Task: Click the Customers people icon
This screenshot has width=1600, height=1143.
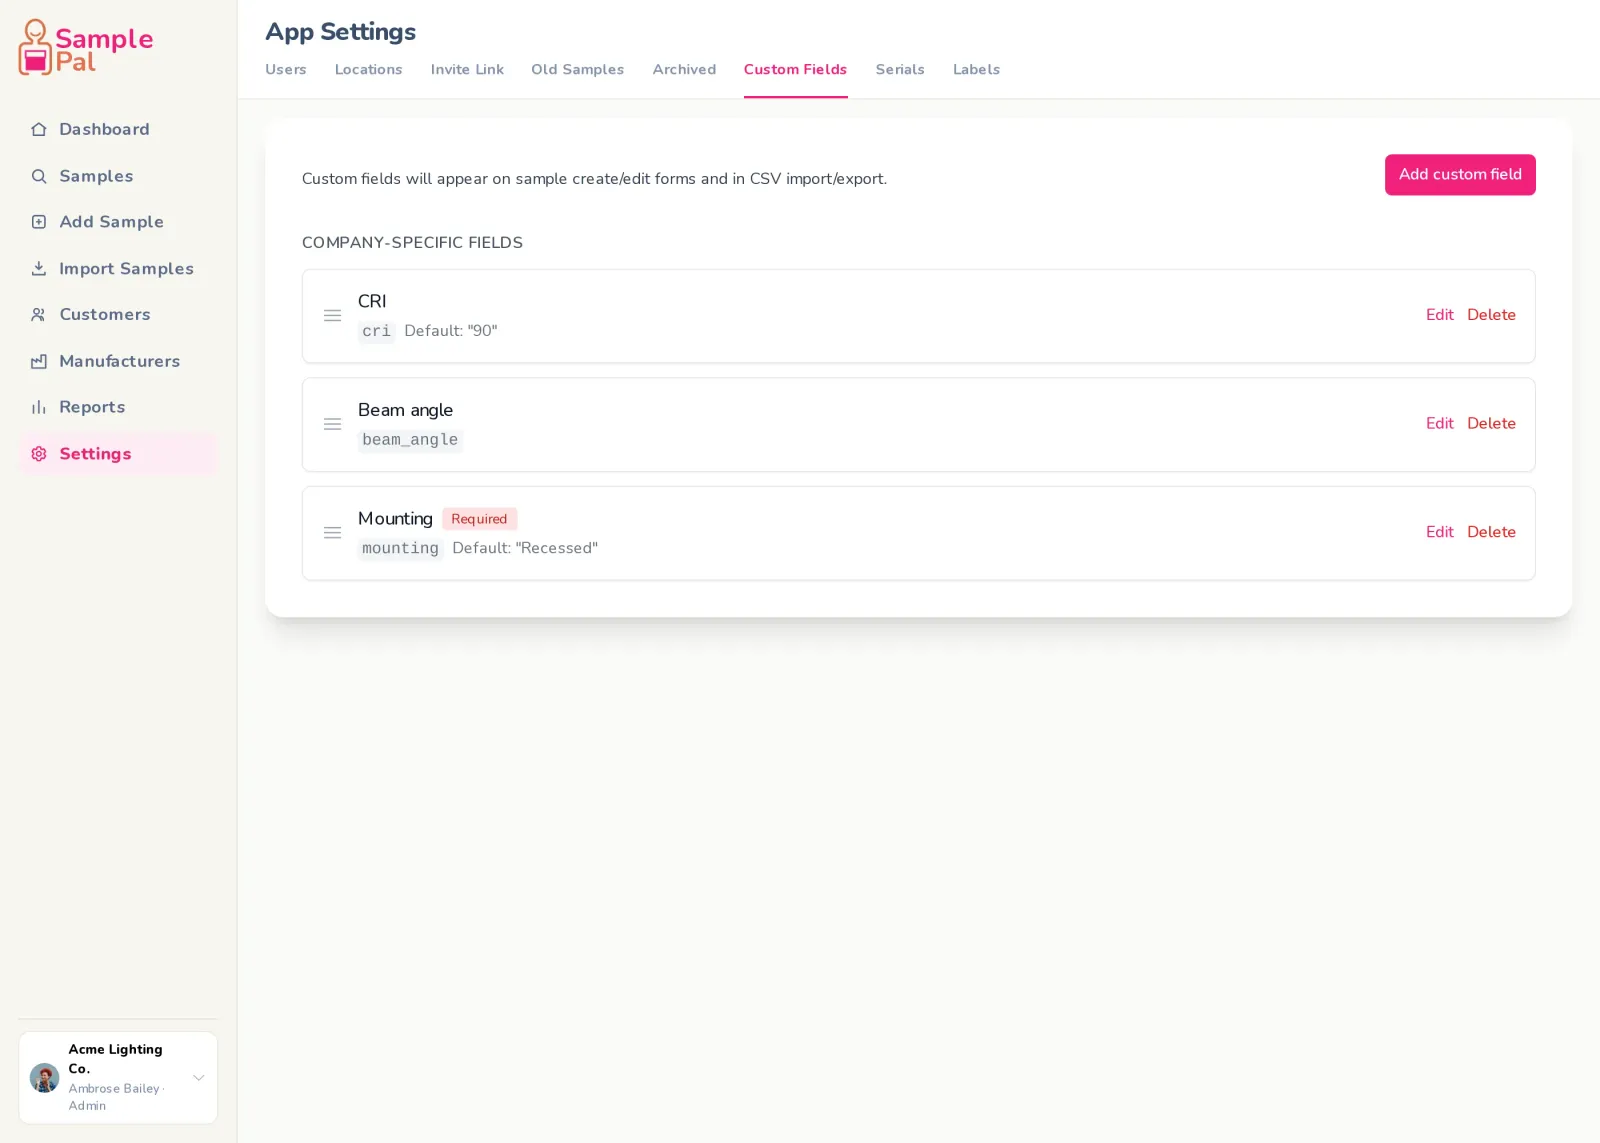Action: click(x=39, y=314)
